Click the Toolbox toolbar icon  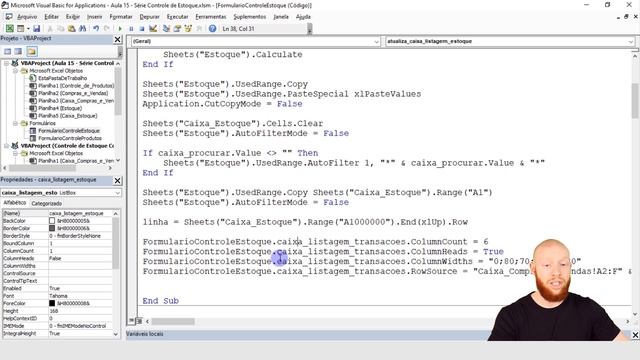pyautogui.click(x=199, y=29)
